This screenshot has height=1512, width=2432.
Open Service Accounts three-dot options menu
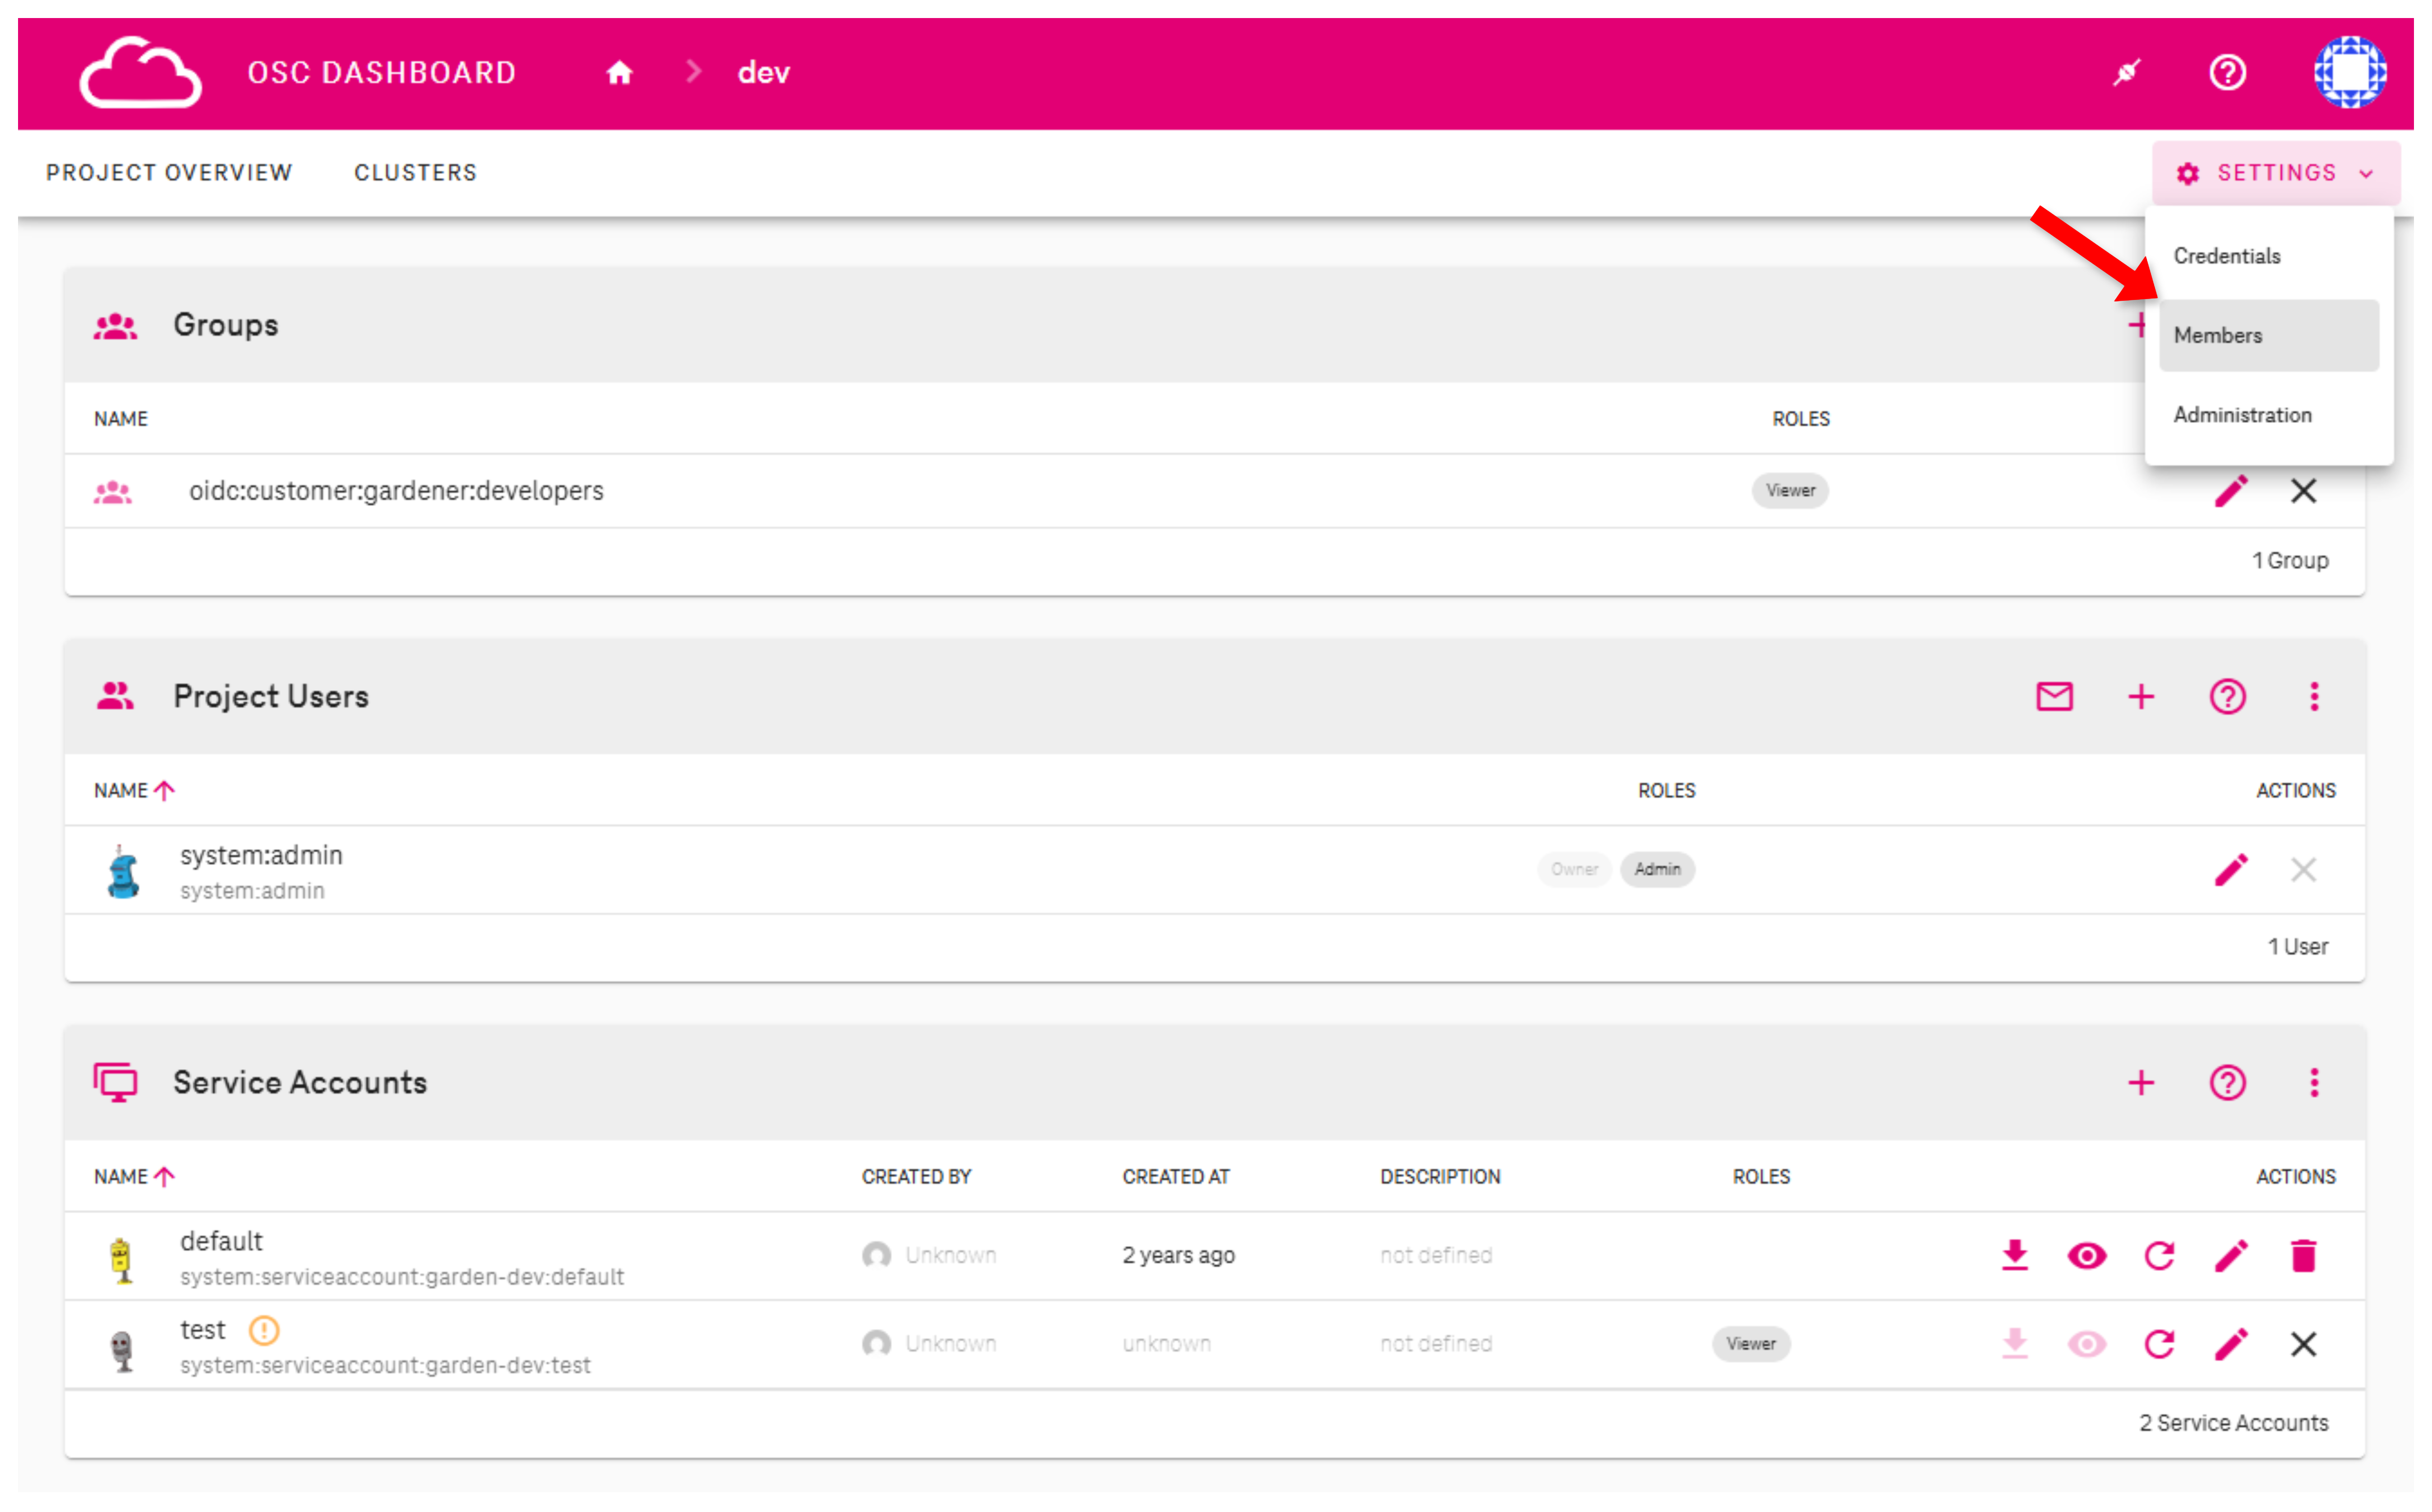(2314, 1082)
